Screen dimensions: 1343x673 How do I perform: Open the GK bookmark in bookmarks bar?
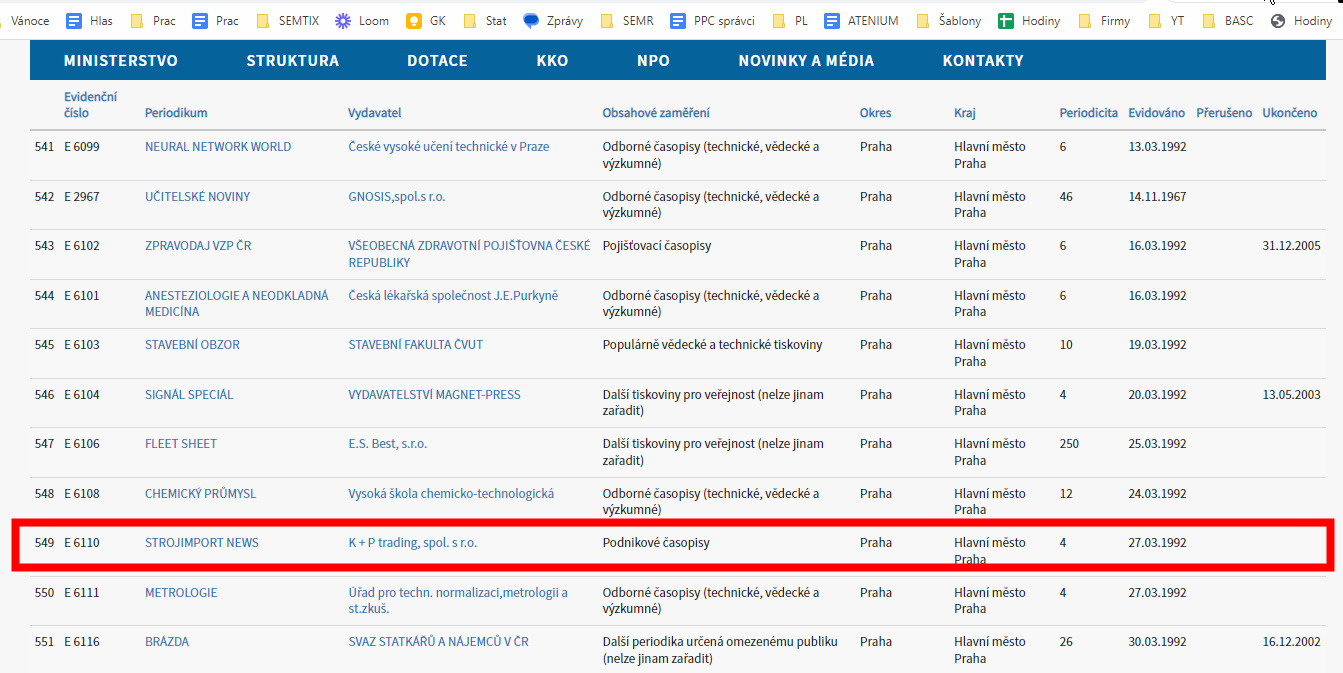(427, 21)
